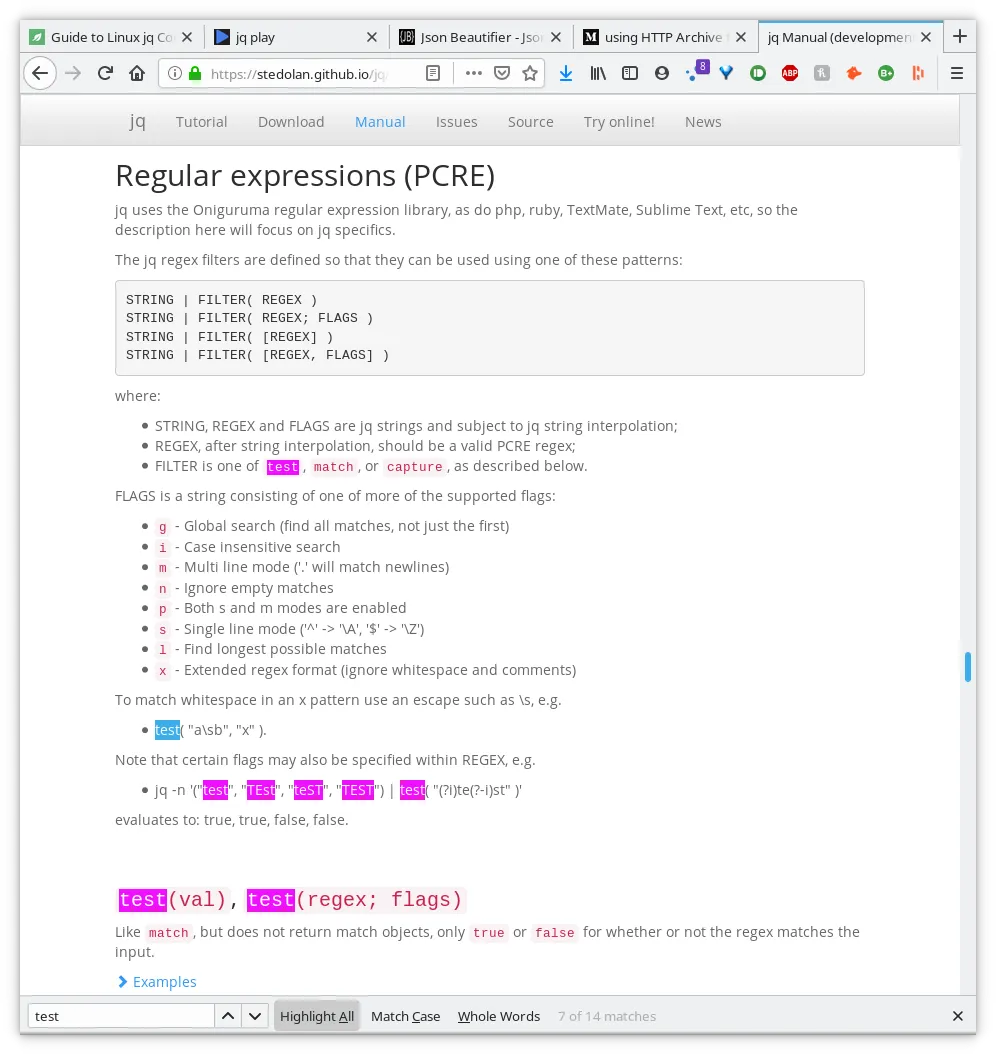This screenshot has width=996, height=1055.
Task: Click the highlighted match code word
Action: tap(333, 467)
